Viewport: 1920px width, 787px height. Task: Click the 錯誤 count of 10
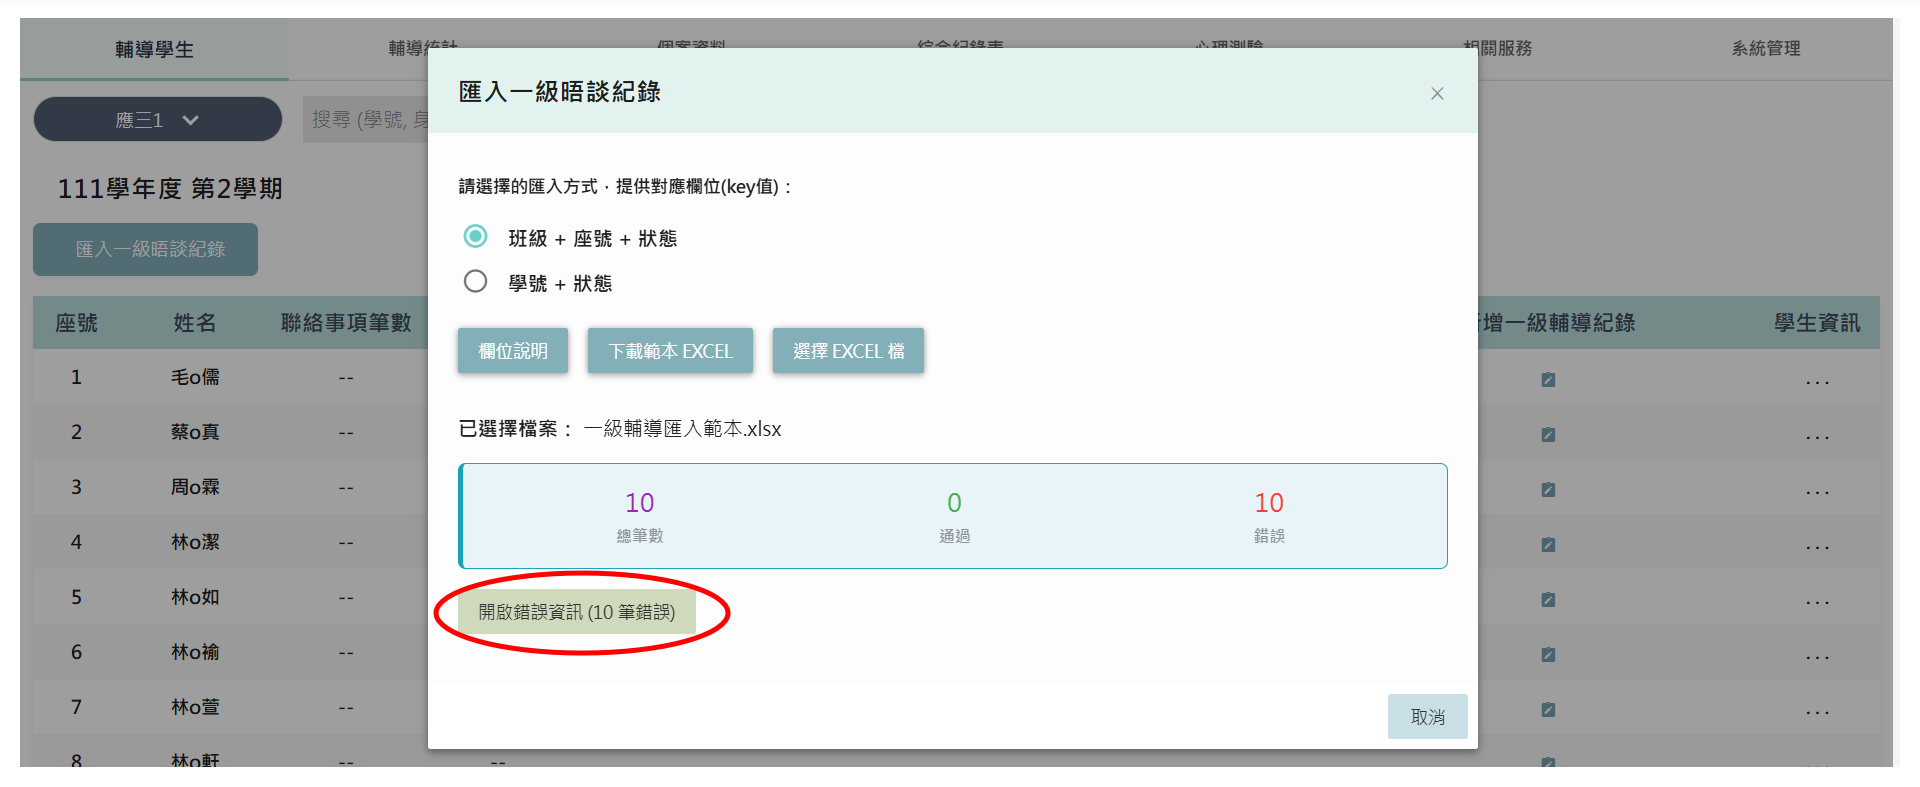(x=1269, y=503)
